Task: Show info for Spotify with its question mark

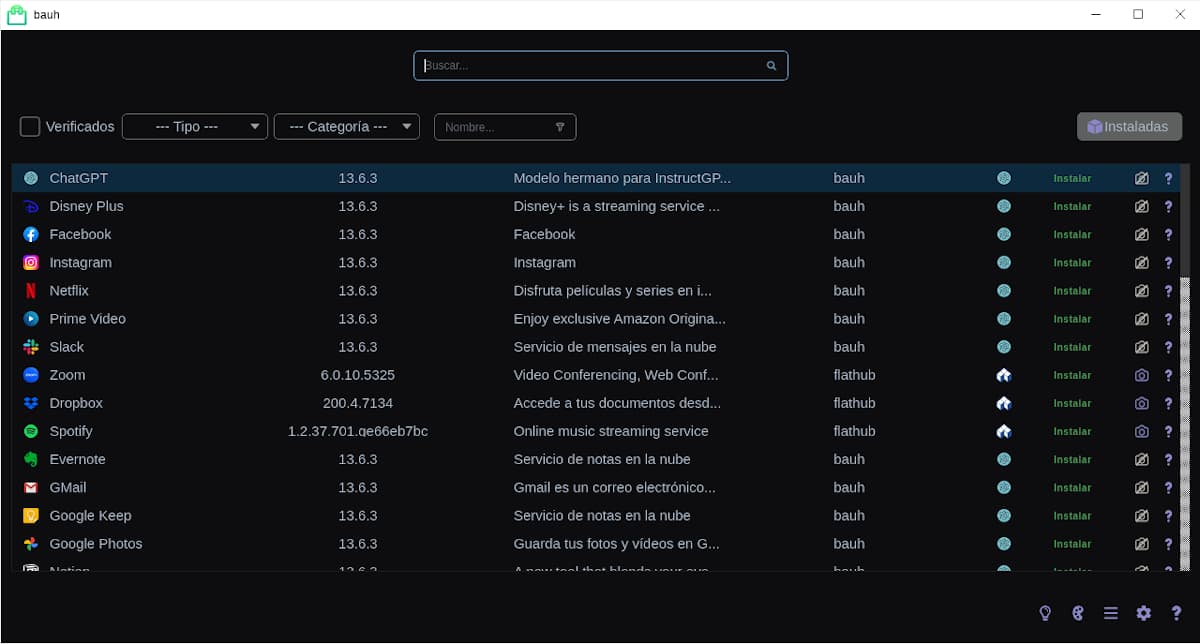Action: pos(1168,431)
